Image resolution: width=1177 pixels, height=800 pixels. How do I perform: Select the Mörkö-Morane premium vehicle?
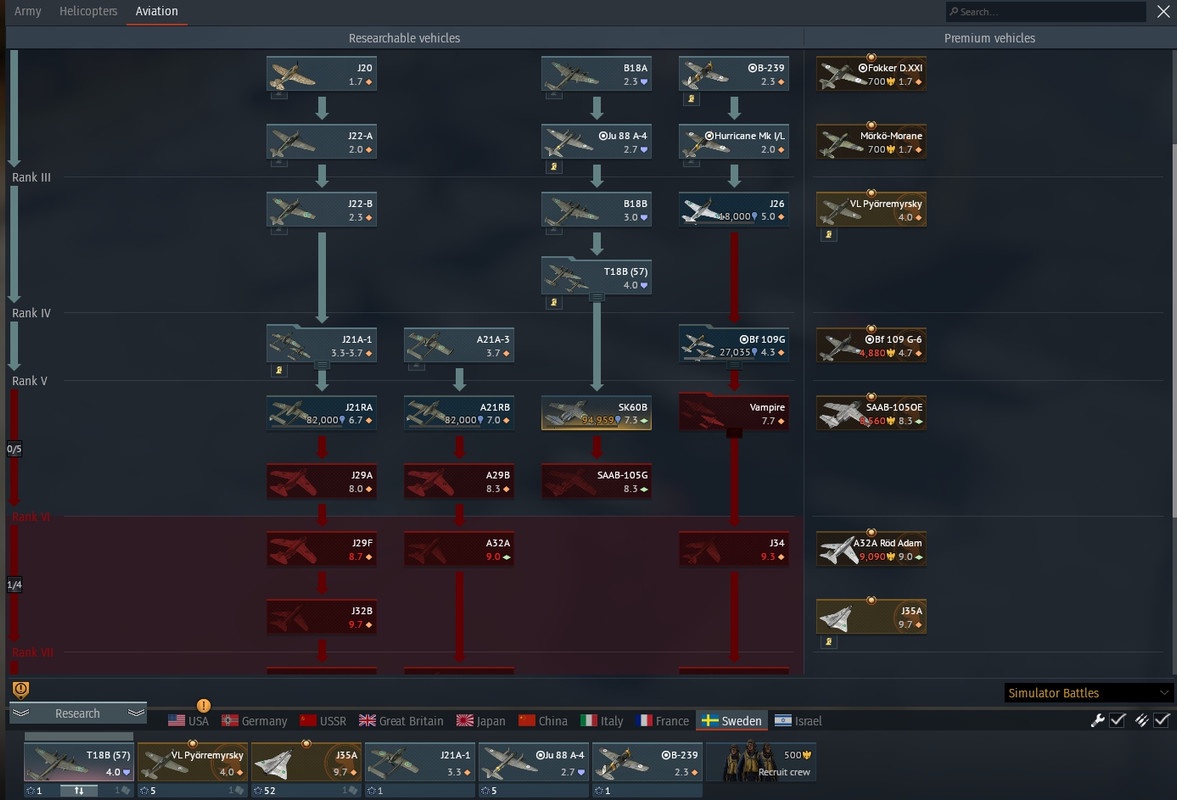pos(871,142)
